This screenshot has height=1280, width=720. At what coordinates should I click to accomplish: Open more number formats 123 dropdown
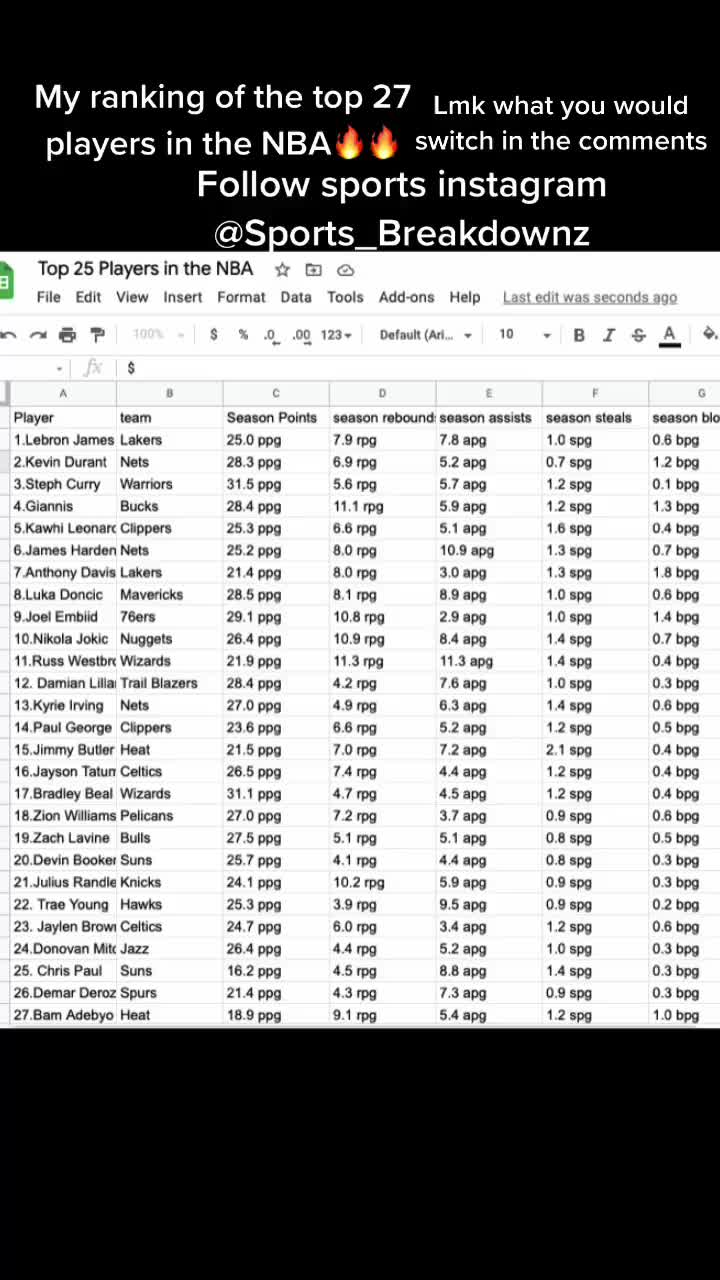(x=336, y=335)
